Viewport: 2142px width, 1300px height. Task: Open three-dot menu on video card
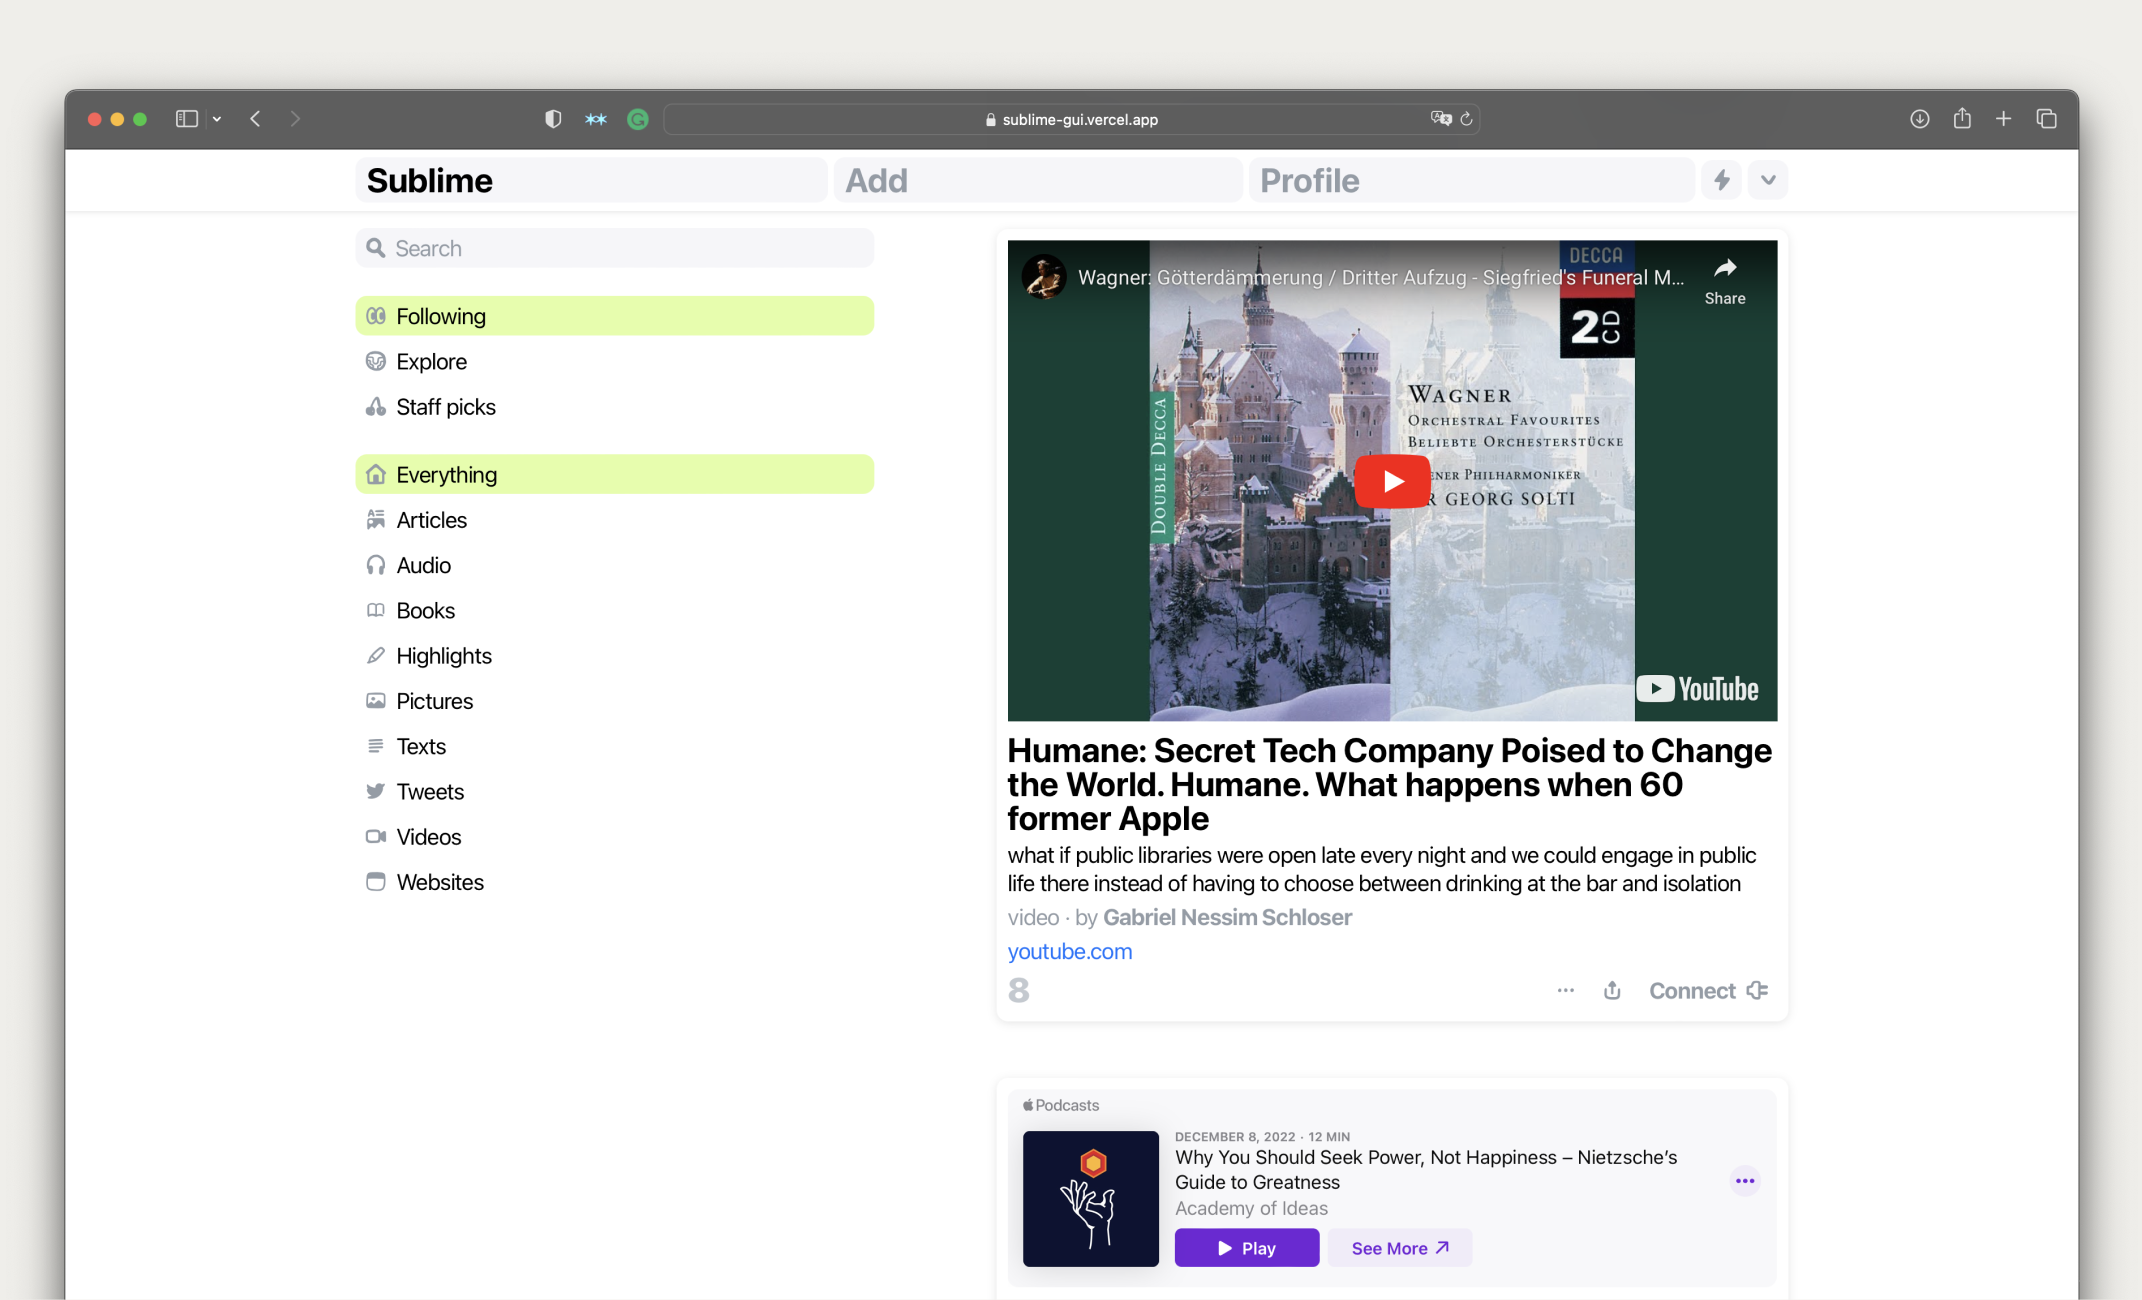(1565, 990)
